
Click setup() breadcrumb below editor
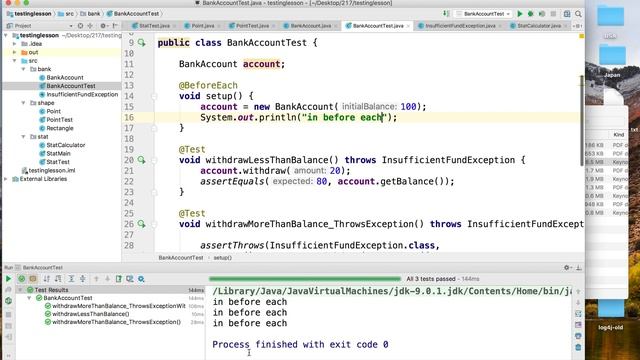click(222, 258)
